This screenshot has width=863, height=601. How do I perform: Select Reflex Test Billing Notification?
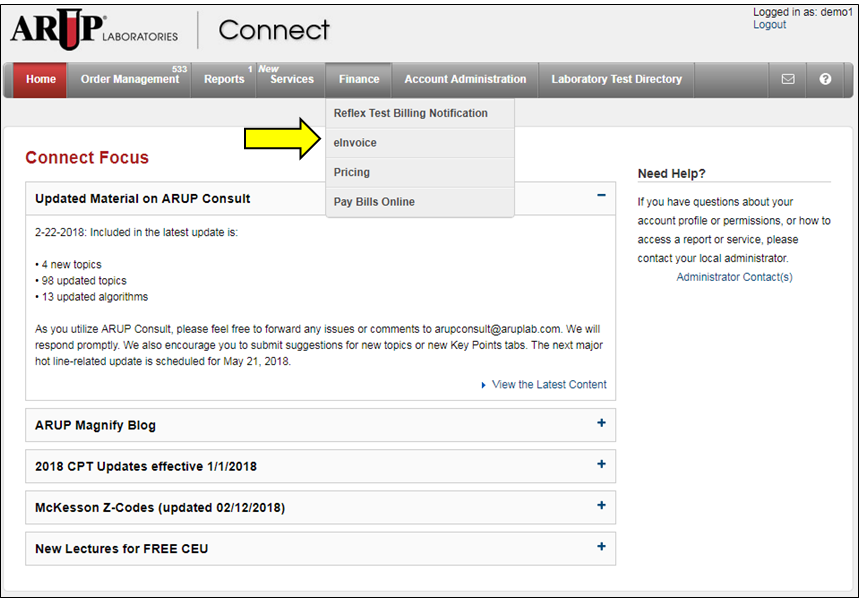[x=420, y=113]
